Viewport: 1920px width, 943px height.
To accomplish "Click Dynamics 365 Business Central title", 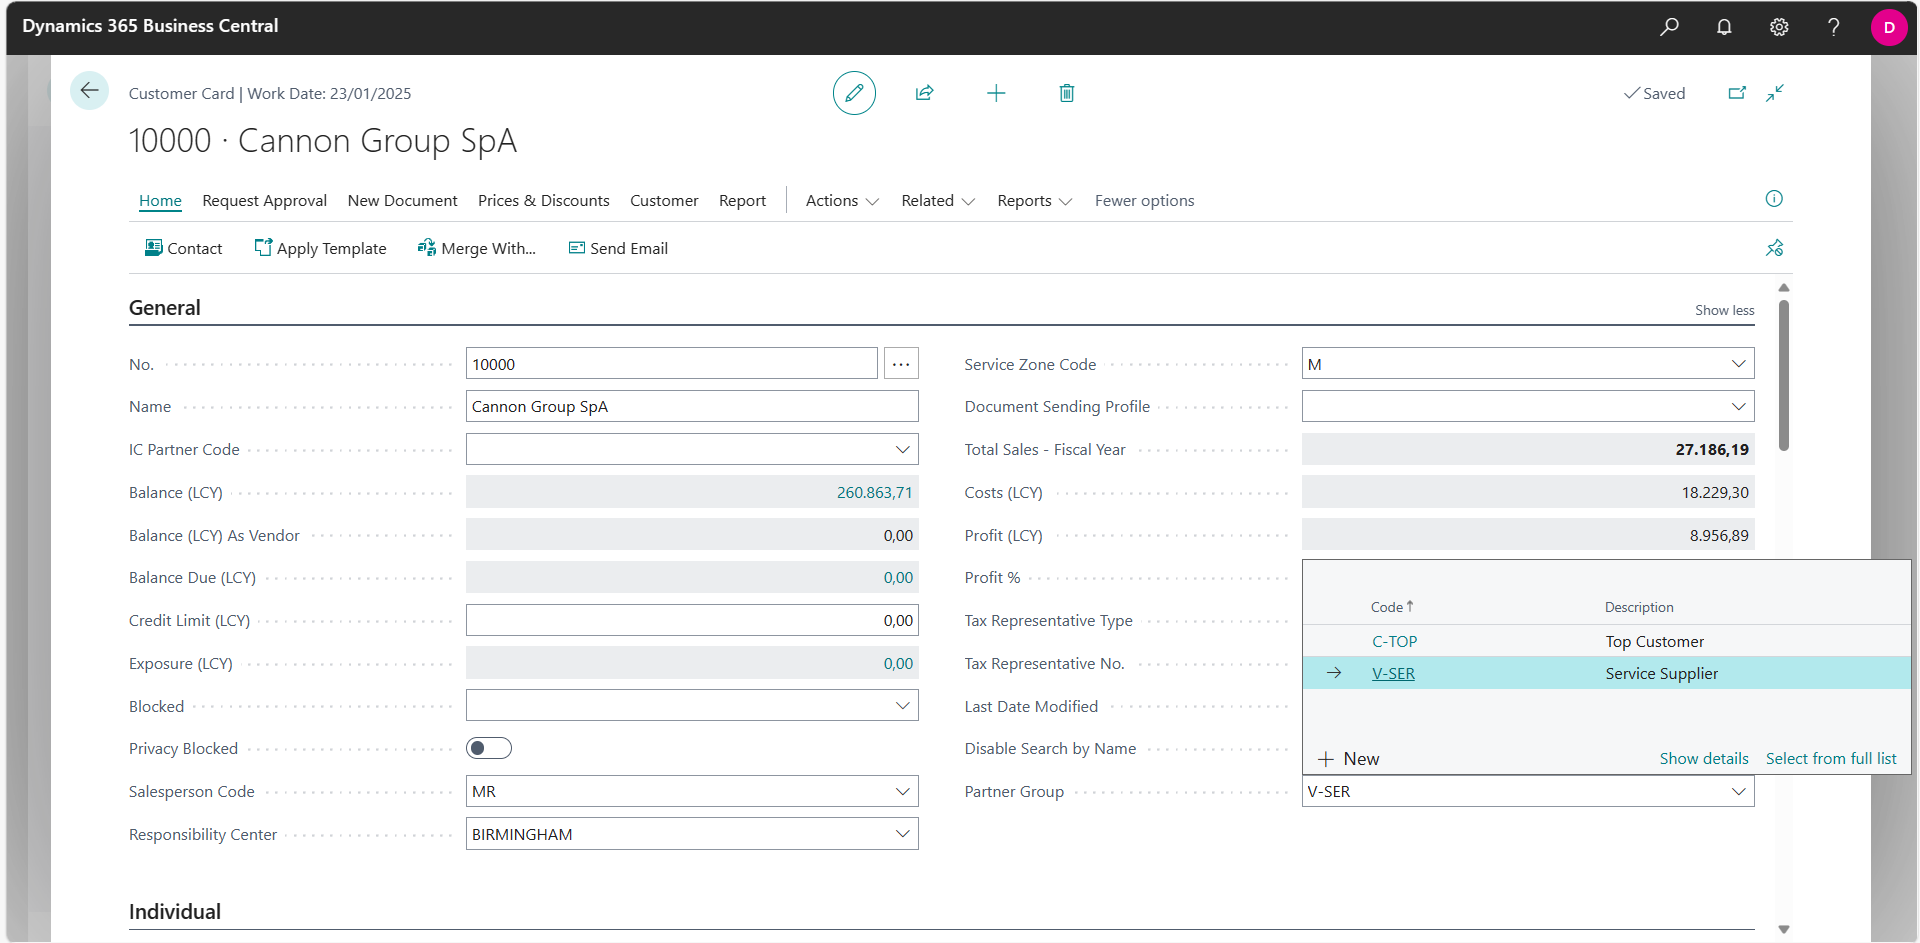I will pyautogui.click(x=150, y=26).
